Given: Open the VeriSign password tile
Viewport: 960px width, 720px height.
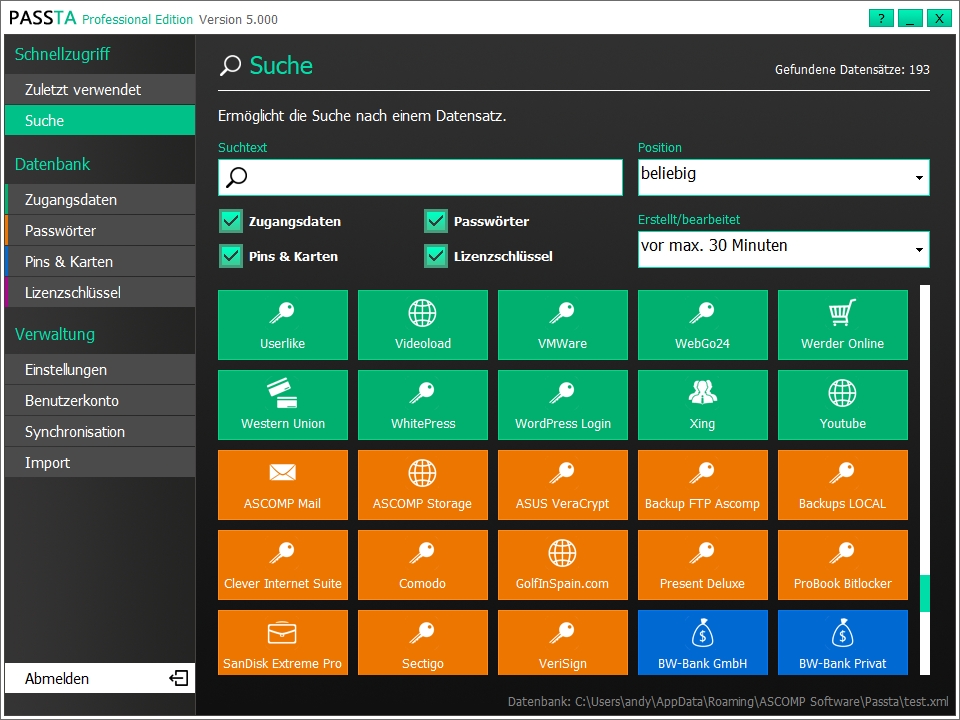Looking at the screenshot, I should coord(563,643).
